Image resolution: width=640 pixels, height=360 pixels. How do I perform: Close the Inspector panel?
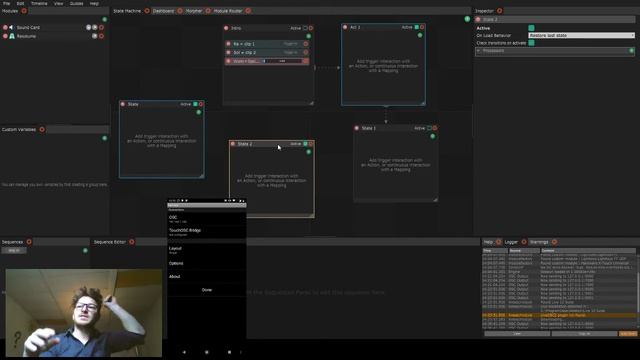pos(500,11)
